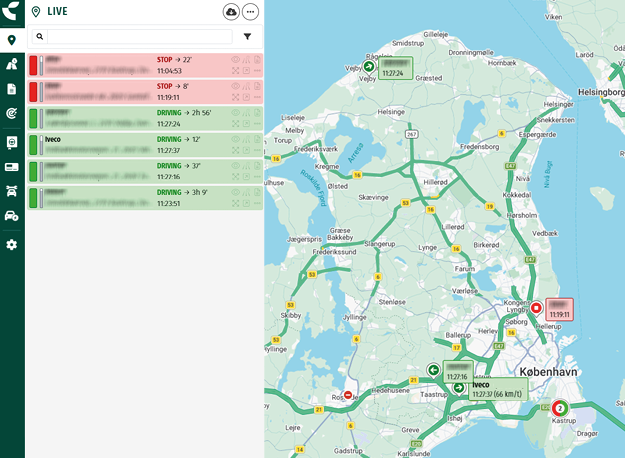Click the red status bar of 11:04:53 row

[x=33, y=65]
